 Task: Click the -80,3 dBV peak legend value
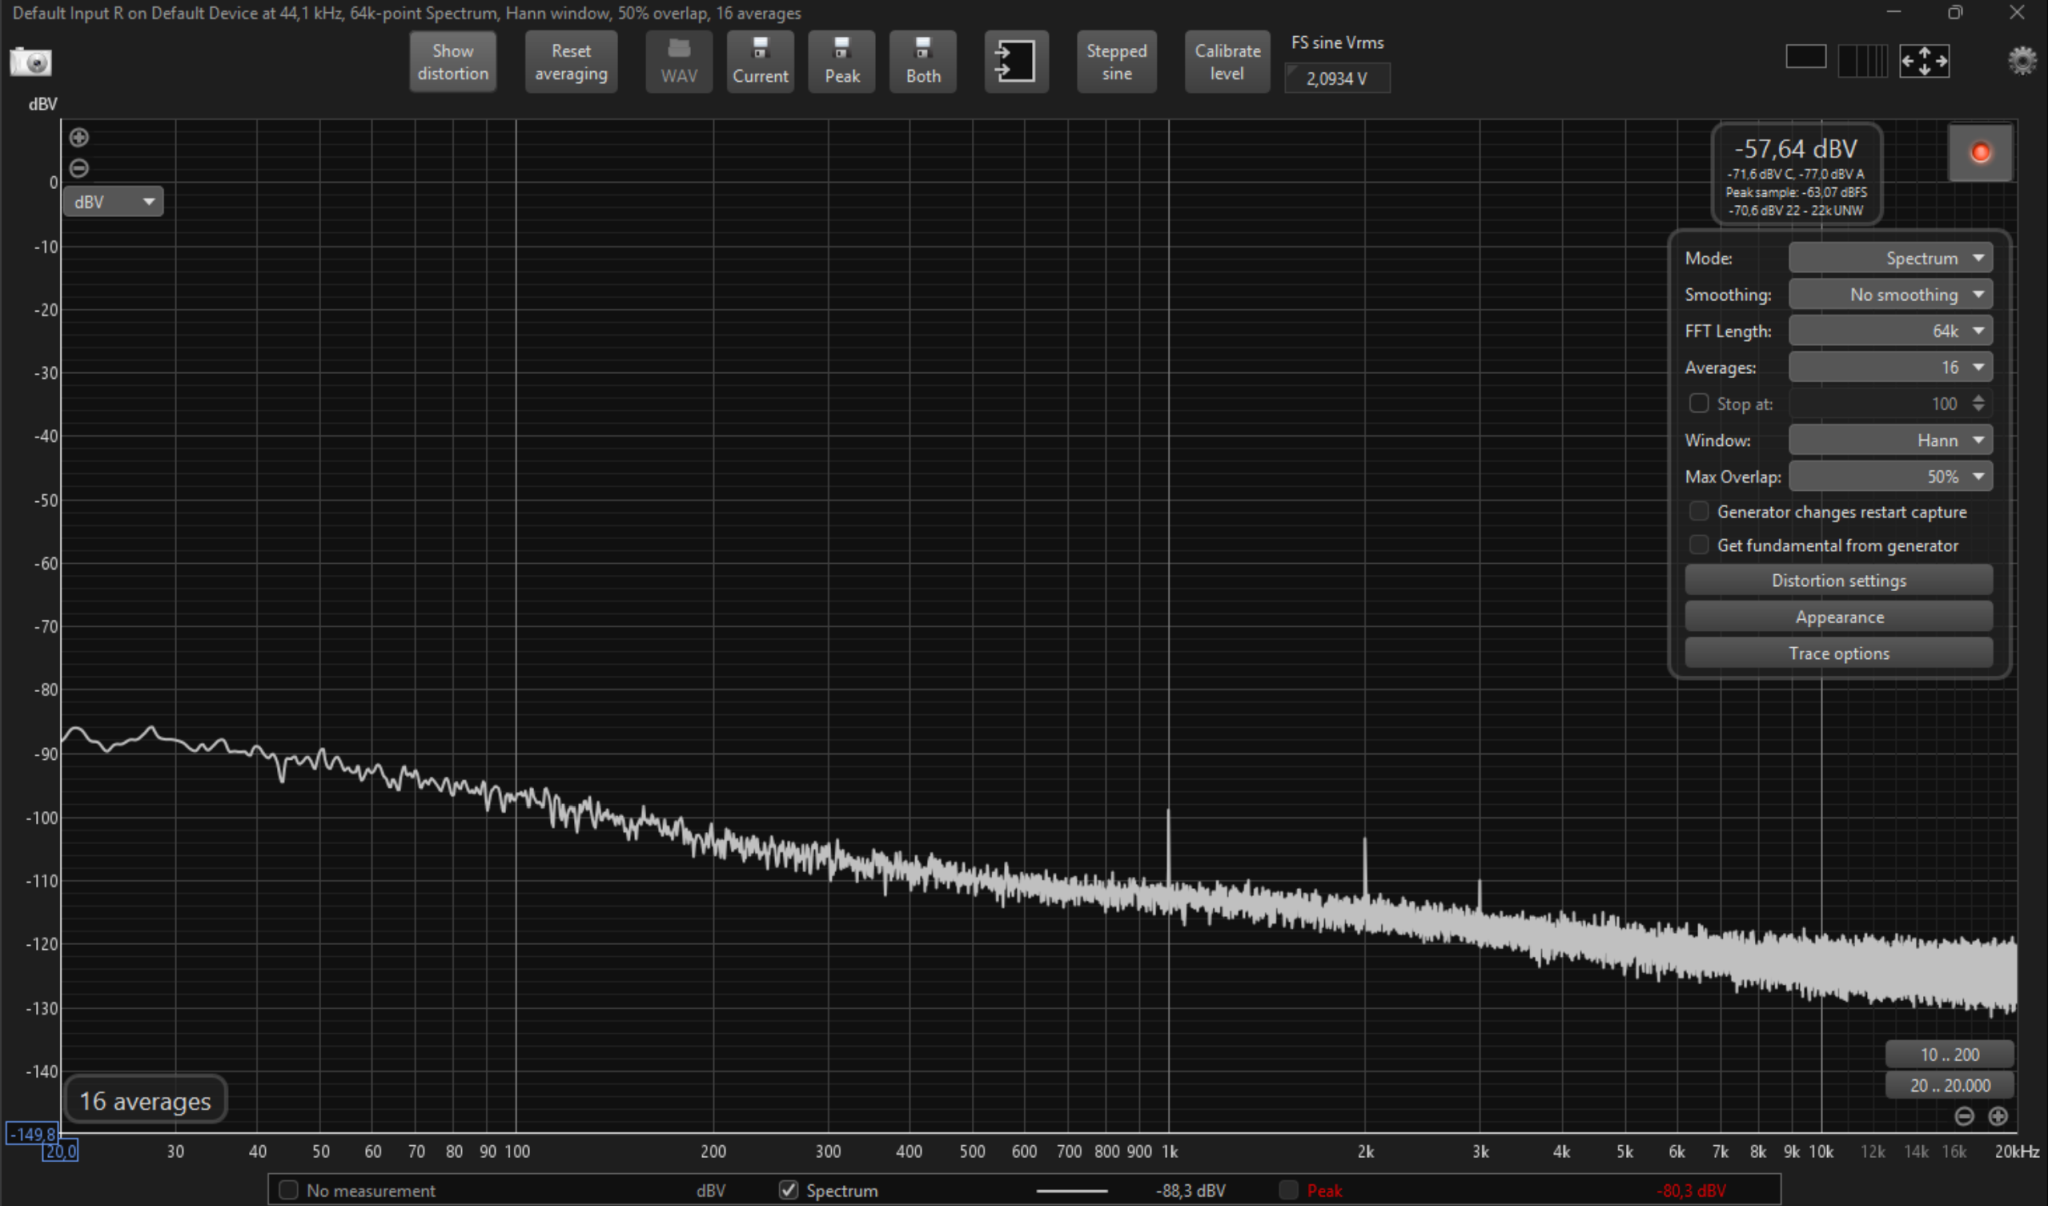[x=1690, y=1190]
